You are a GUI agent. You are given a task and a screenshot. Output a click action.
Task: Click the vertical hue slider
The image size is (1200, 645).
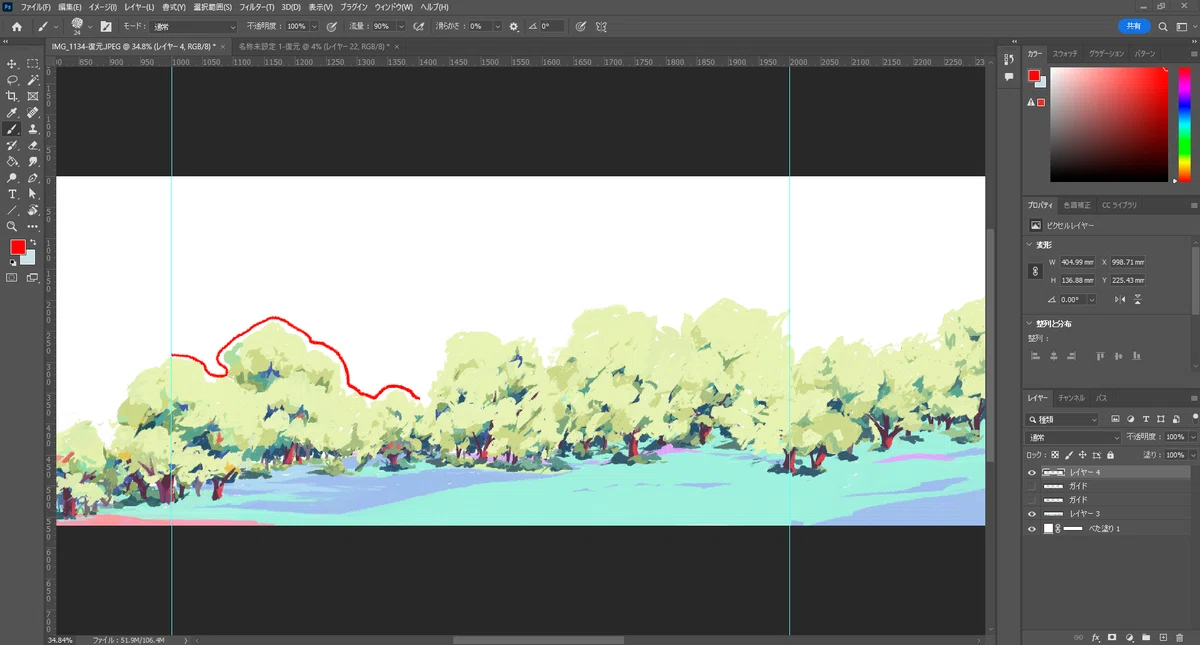pos(1184,125)
